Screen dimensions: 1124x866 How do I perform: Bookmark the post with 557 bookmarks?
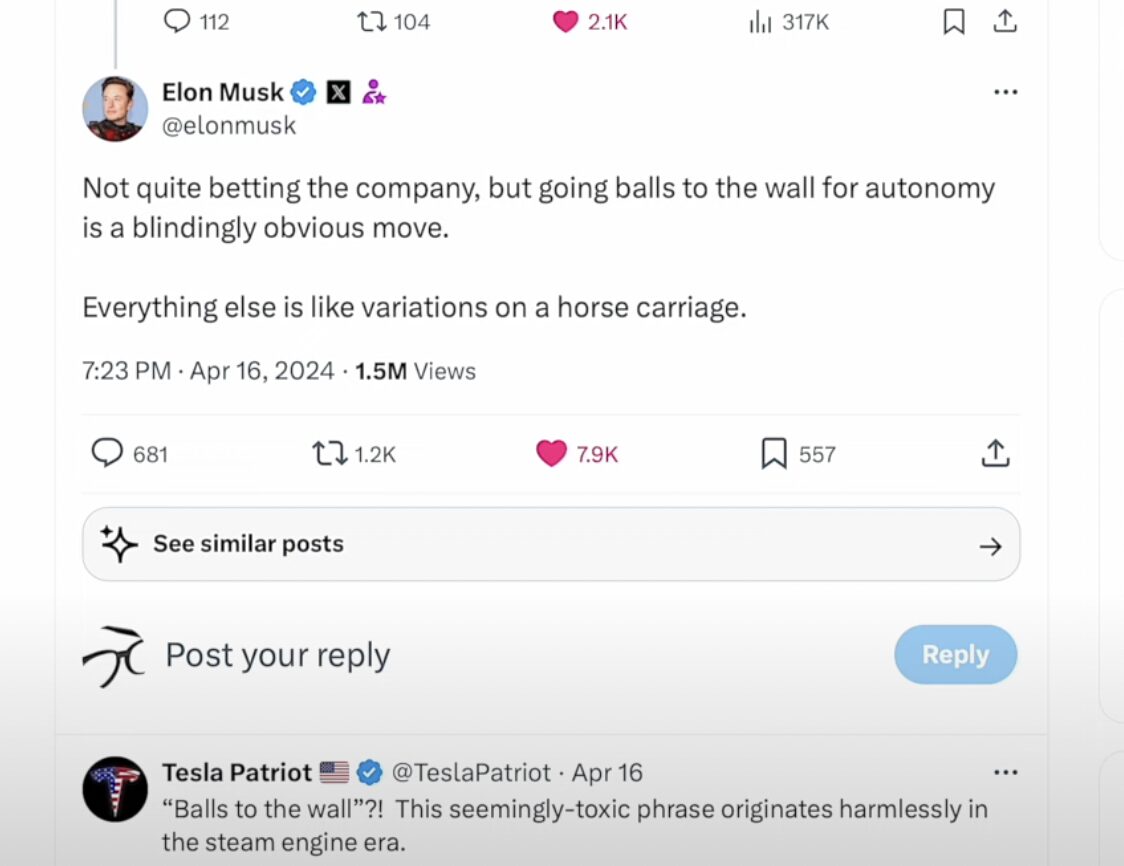[x=774, y=454]
